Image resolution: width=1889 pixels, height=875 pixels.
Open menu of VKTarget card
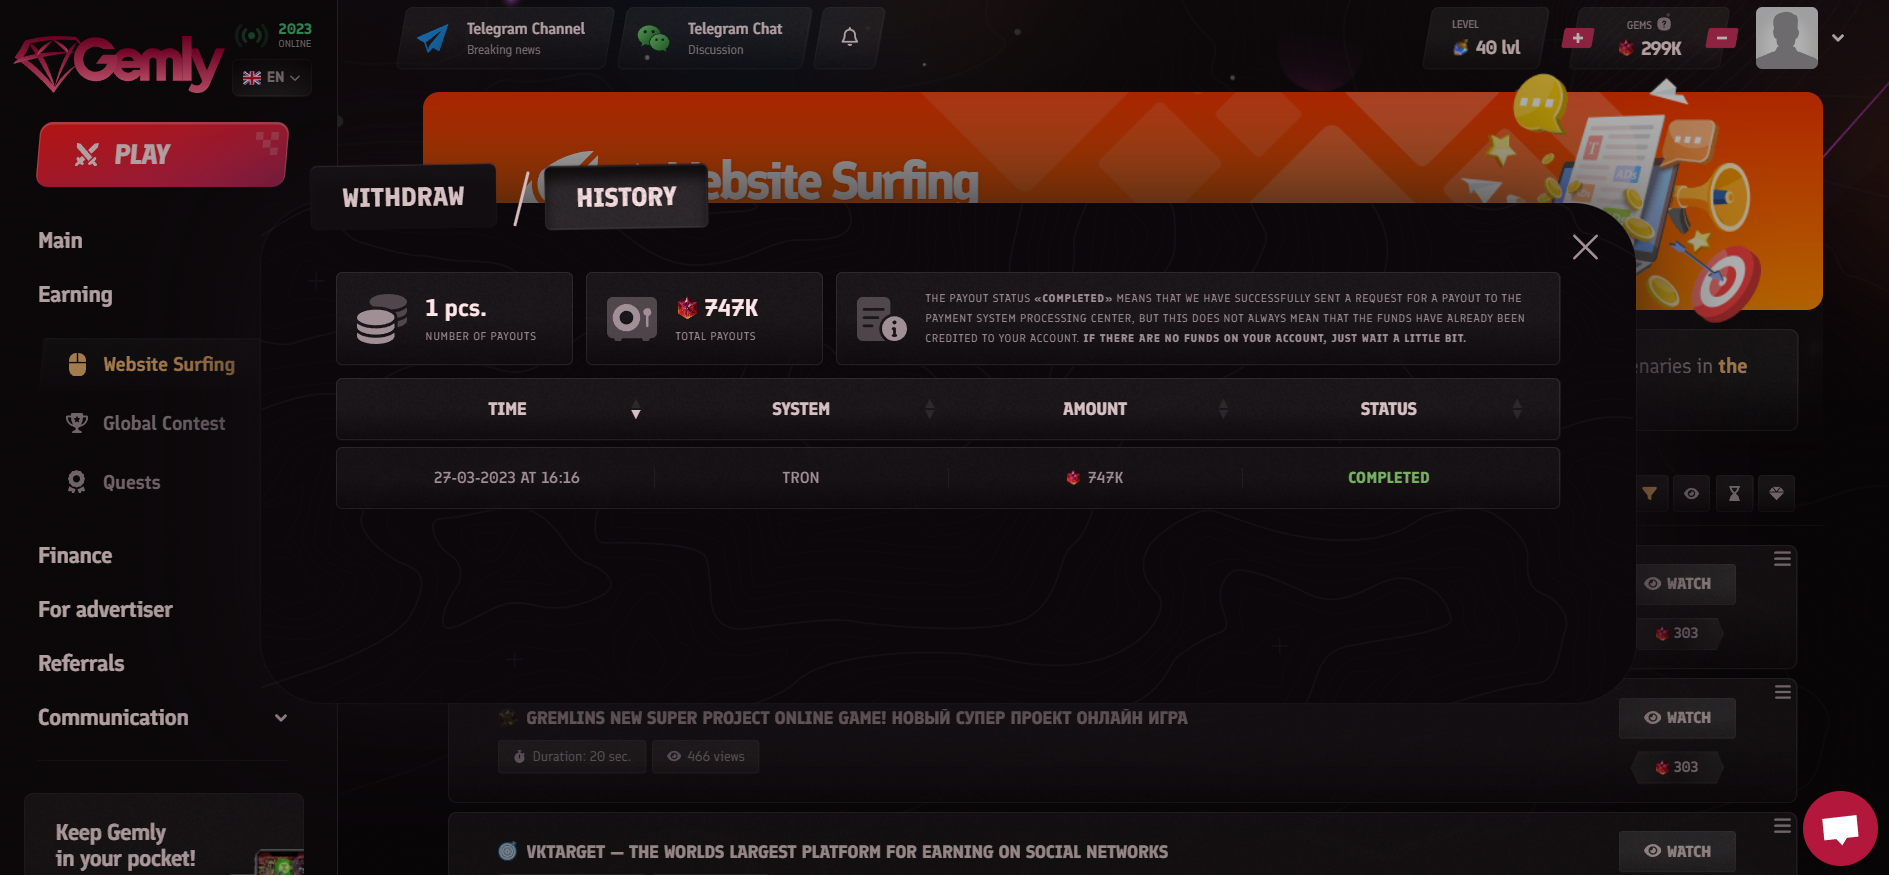pyautogui.click(x=1782, y=826)
